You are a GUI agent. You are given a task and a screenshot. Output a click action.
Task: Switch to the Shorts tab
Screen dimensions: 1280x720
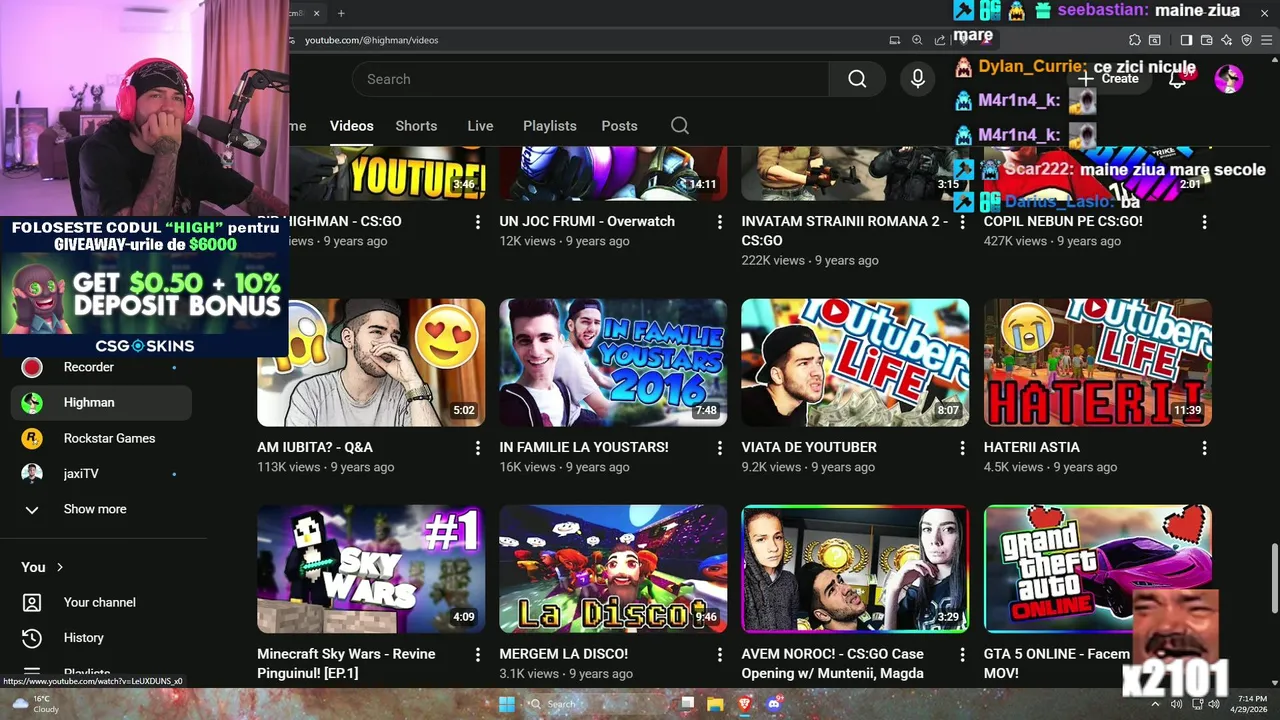pos(416,126)
